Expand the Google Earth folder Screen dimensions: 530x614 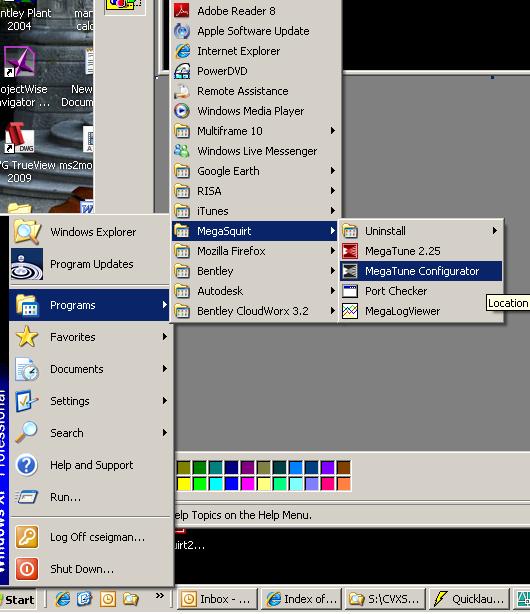tap(256, 171)
